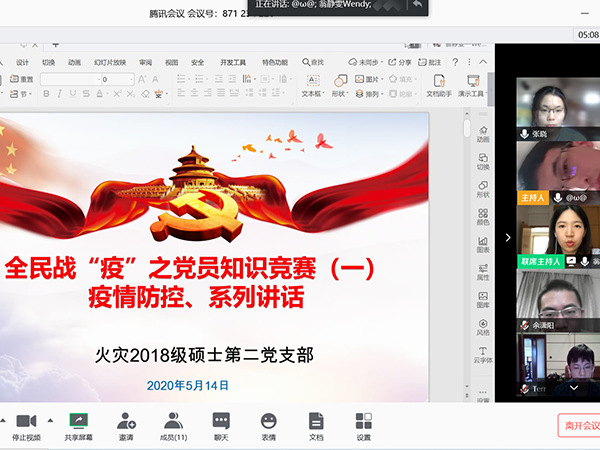The width and height of the screenshot is (600, 450).
Task: Toggle numbered list button
Action: point(199,79)
